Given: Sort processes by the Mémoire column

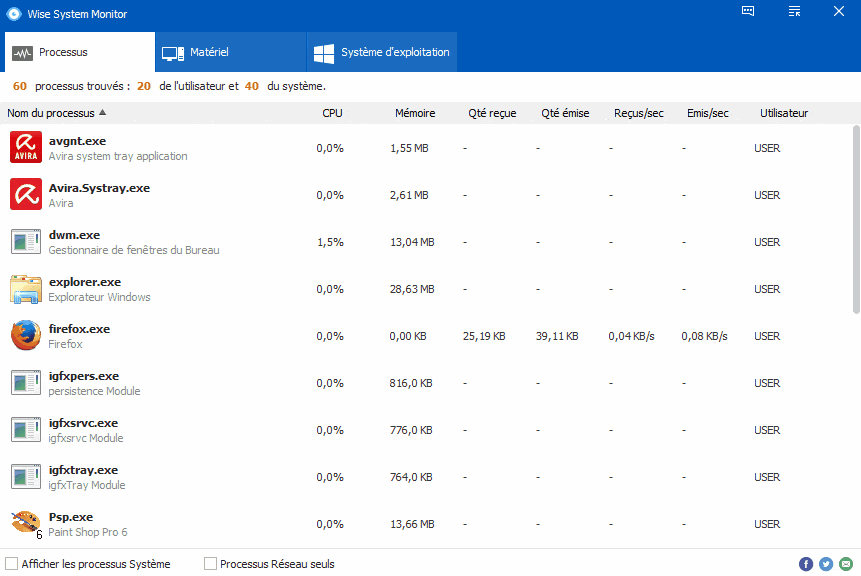Looking at the screenshot, I should tap(415, 113).
